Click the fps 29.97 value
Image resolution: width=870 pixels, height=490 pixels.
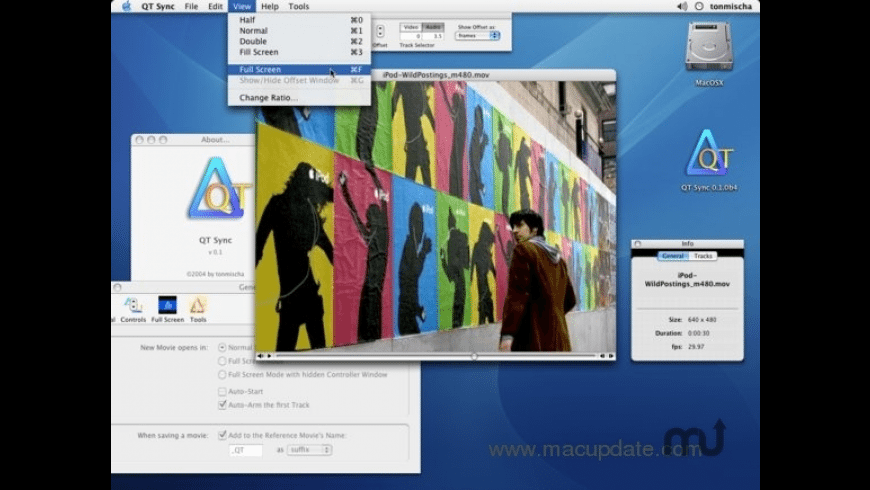[x=696, y=346]
